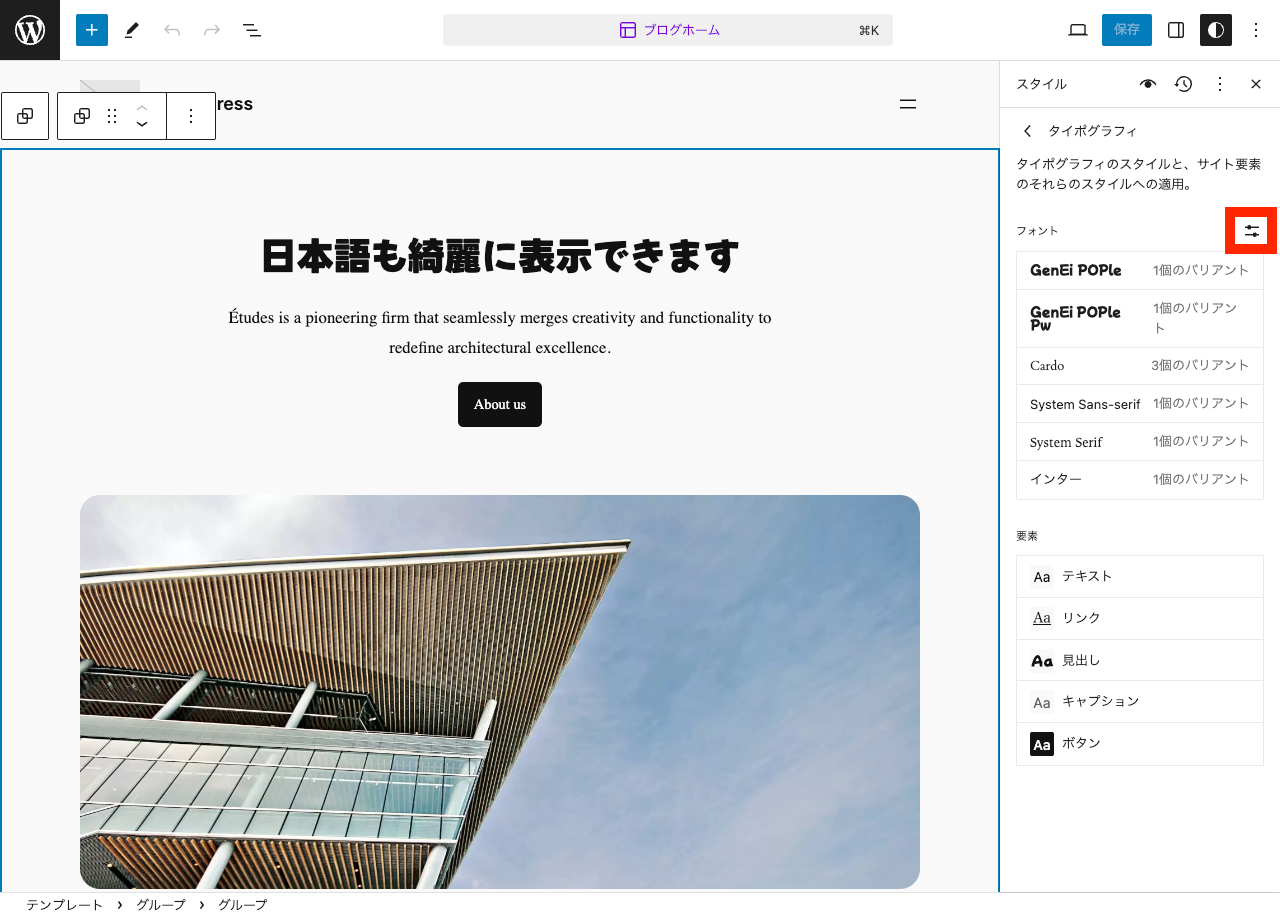This screenshot has width=1280, height=916.
Task: Open the block inserter plus button
Action: click(x=92, y=30)
